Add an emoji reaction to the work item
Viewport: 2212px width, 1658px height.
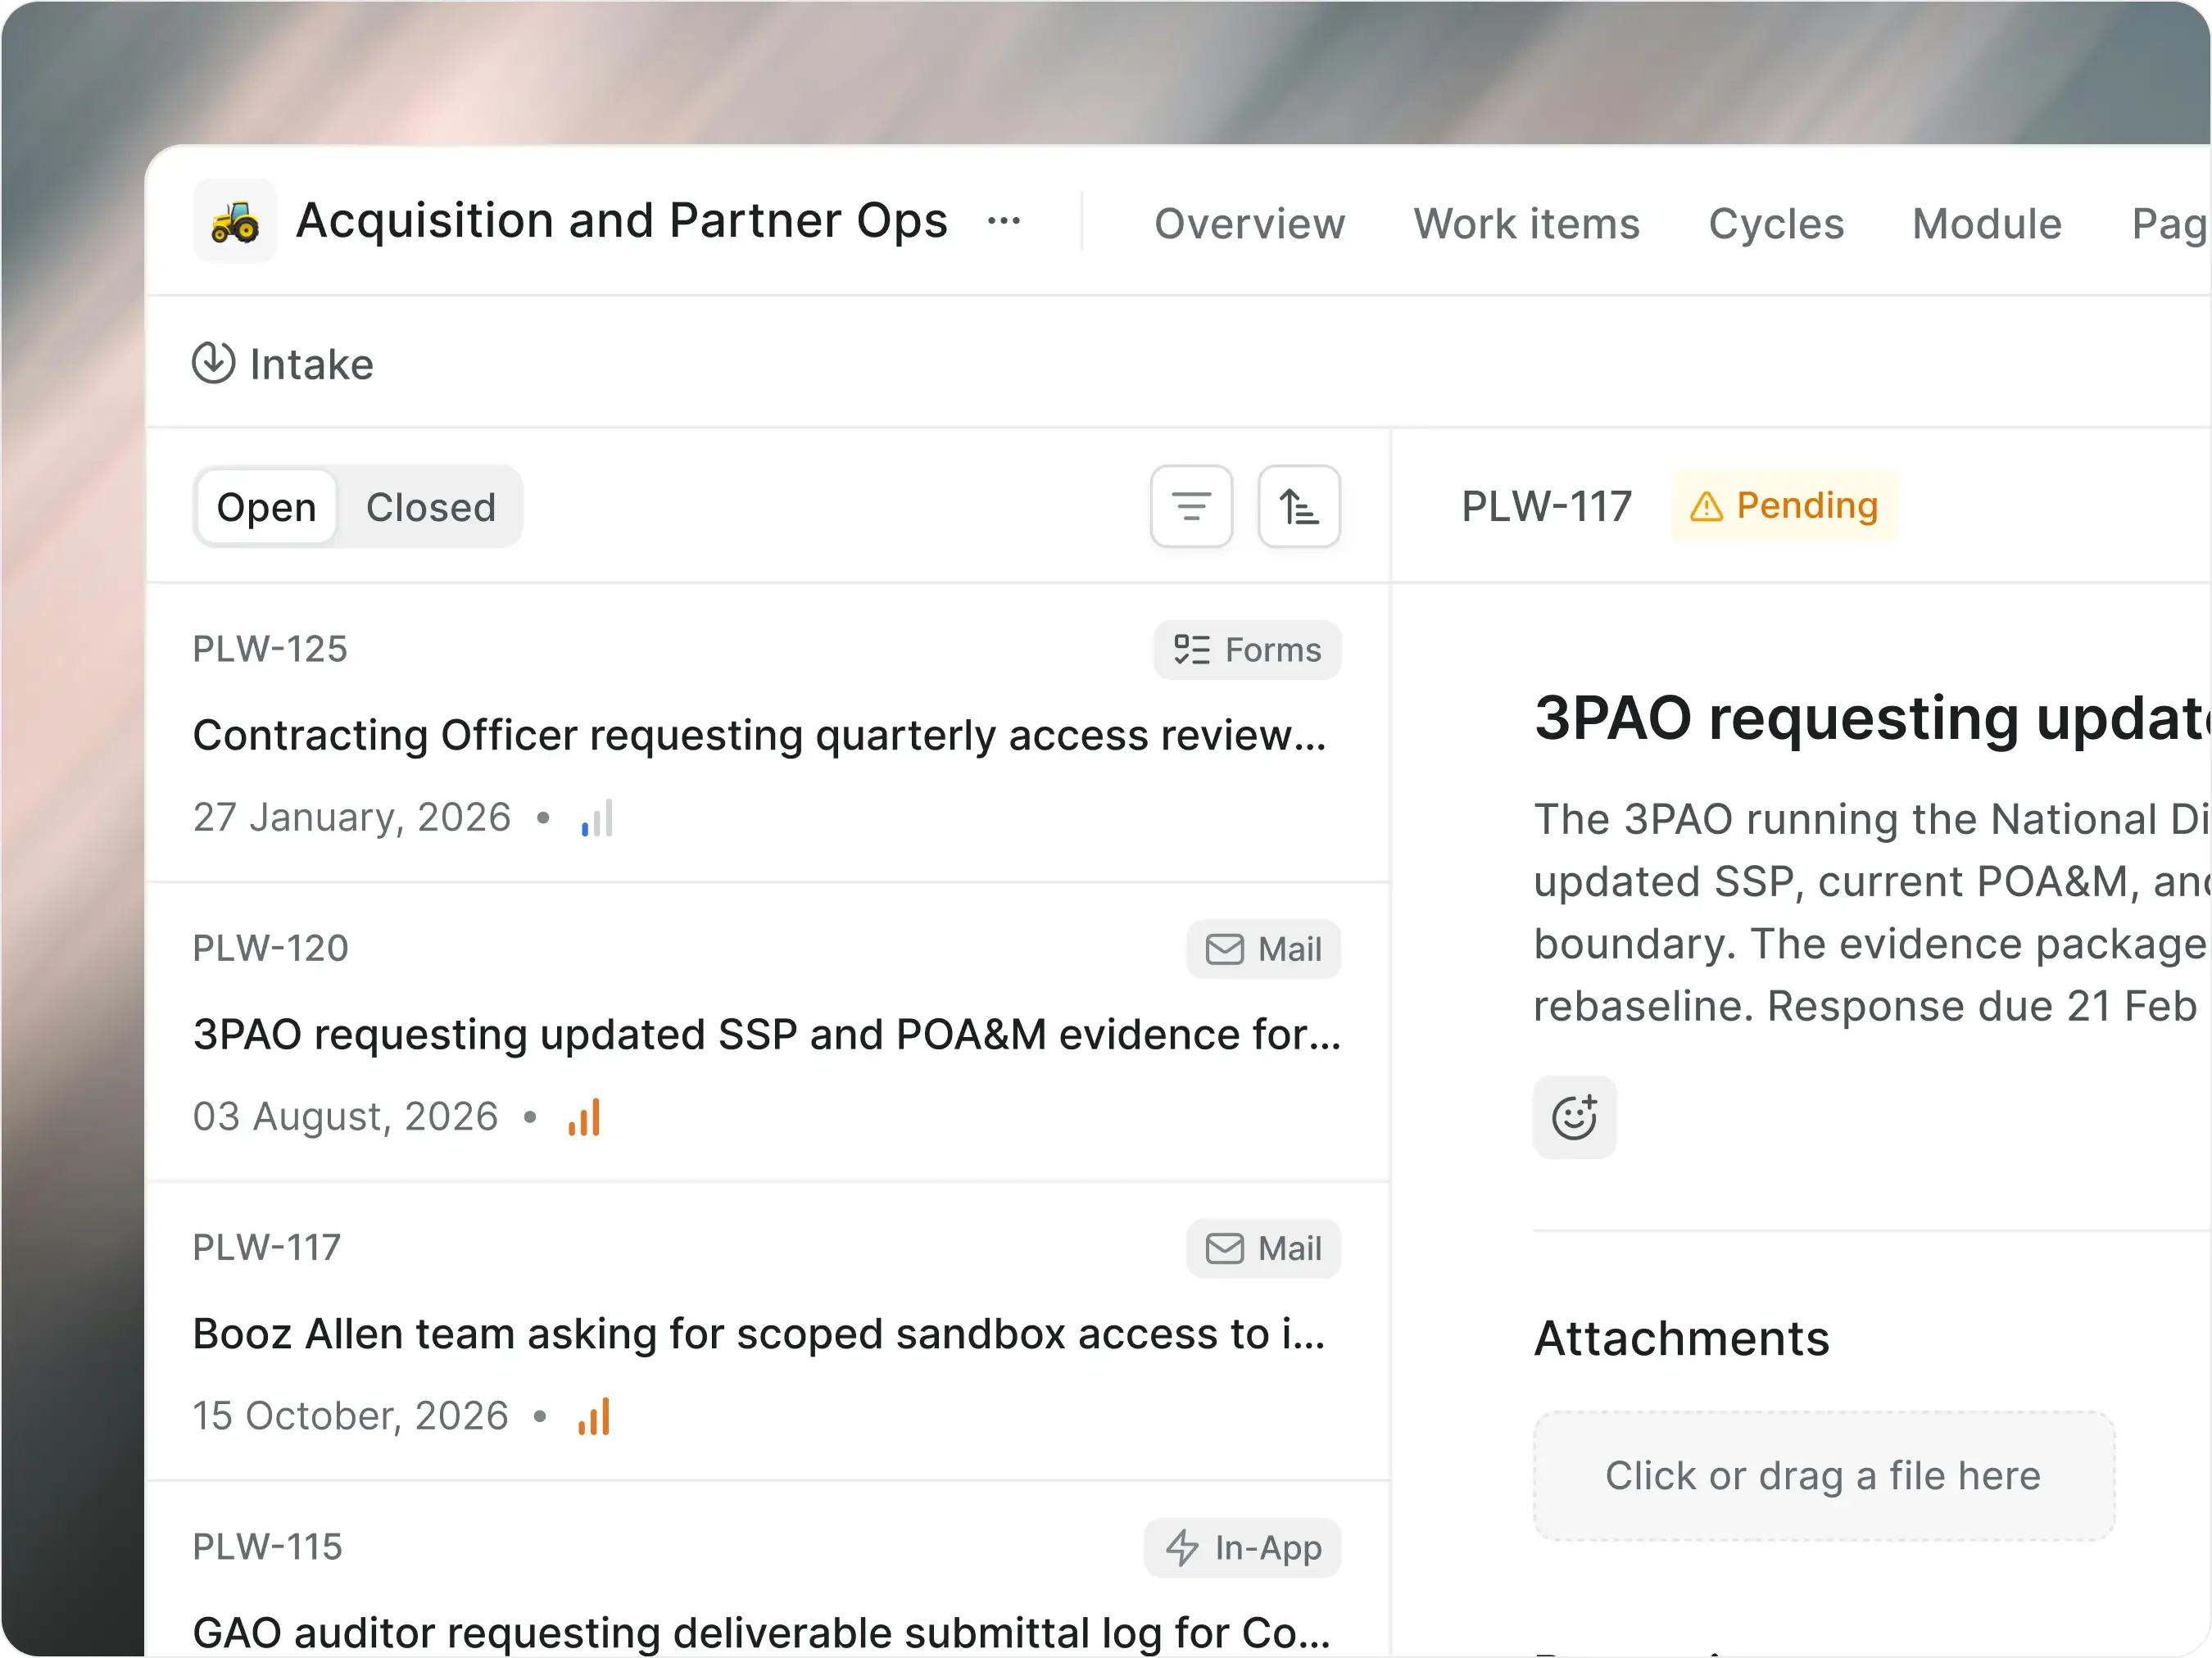[1574, 1117]
